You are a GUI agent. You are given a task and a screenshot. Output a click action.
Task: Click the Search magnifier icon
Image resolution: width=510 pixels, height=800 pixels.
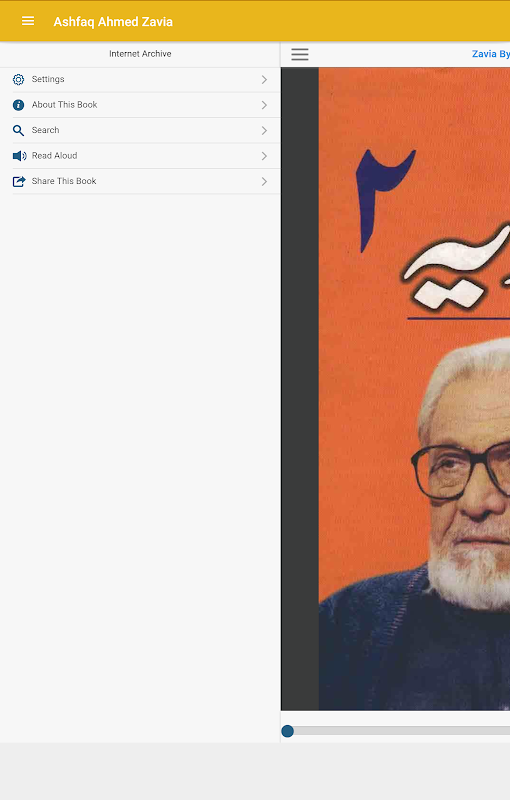pyautogui.click(x=18, y=131)
